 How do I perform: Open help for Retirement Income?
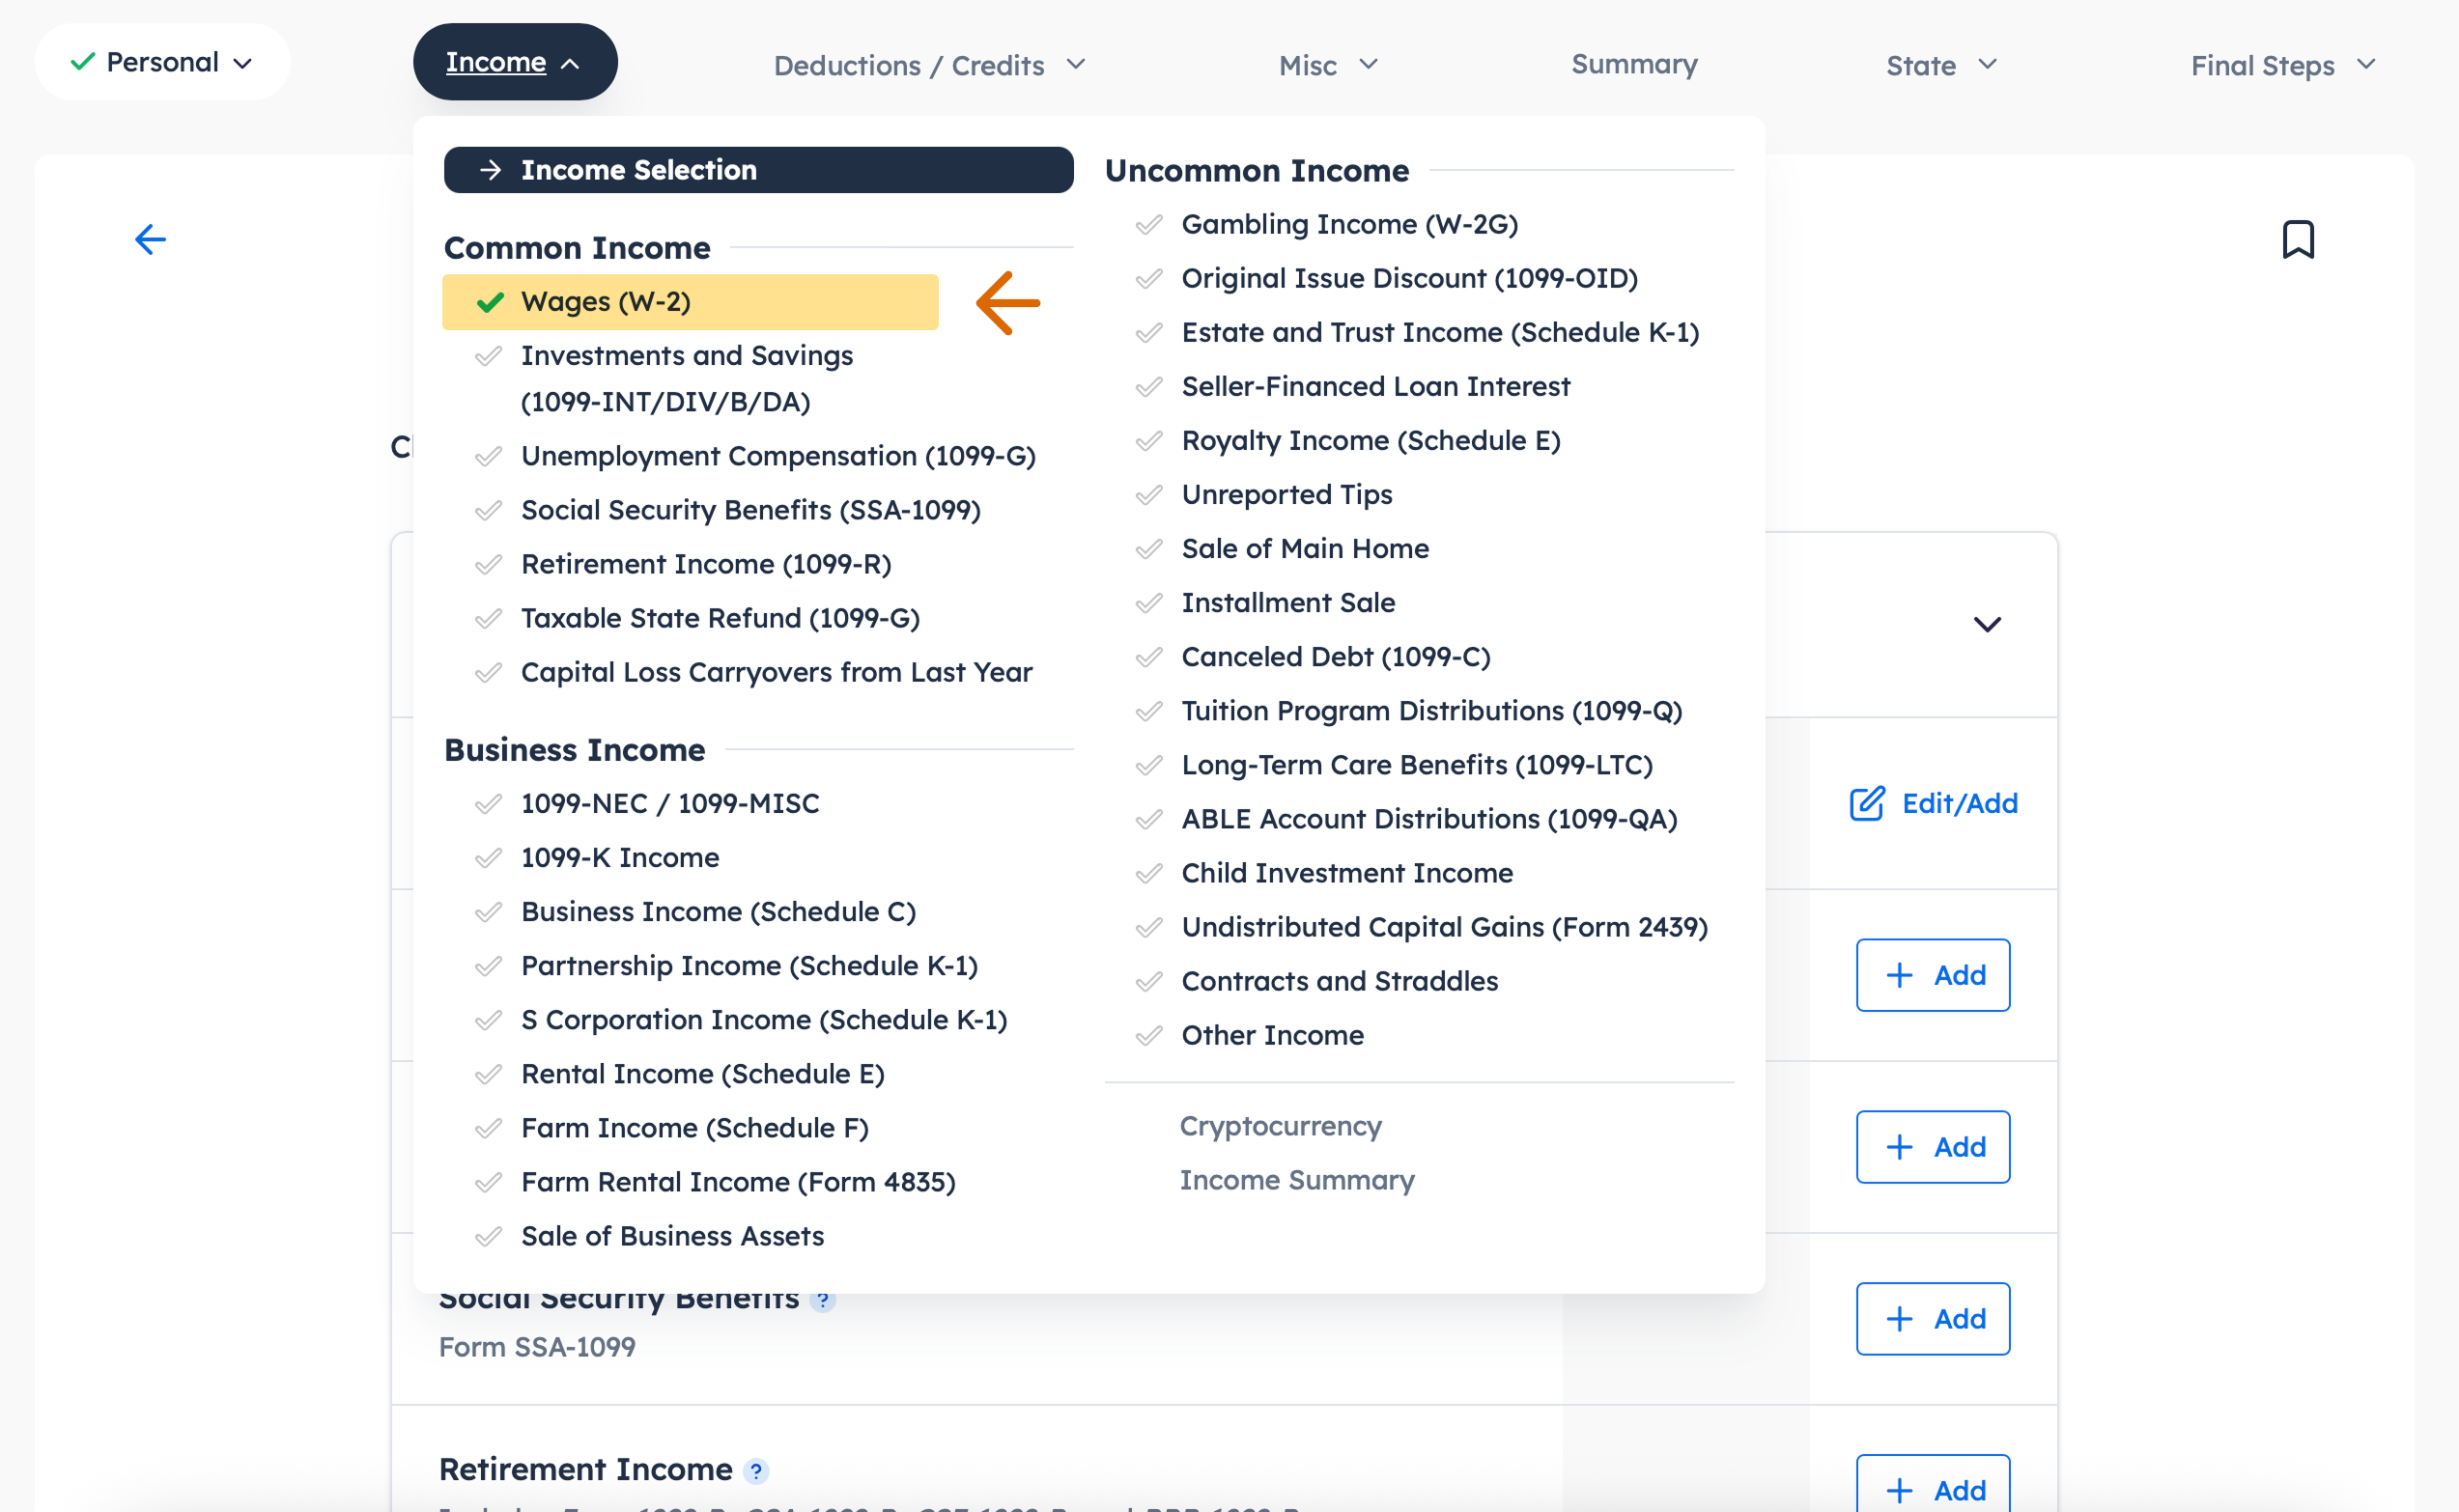coord(758,1470)
